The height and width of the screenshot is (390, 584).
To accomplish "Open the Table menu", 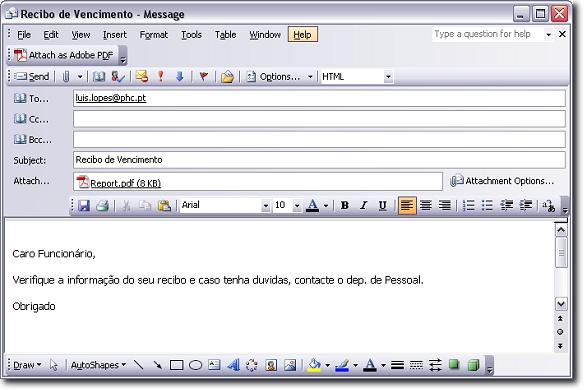I will point(225,35).
